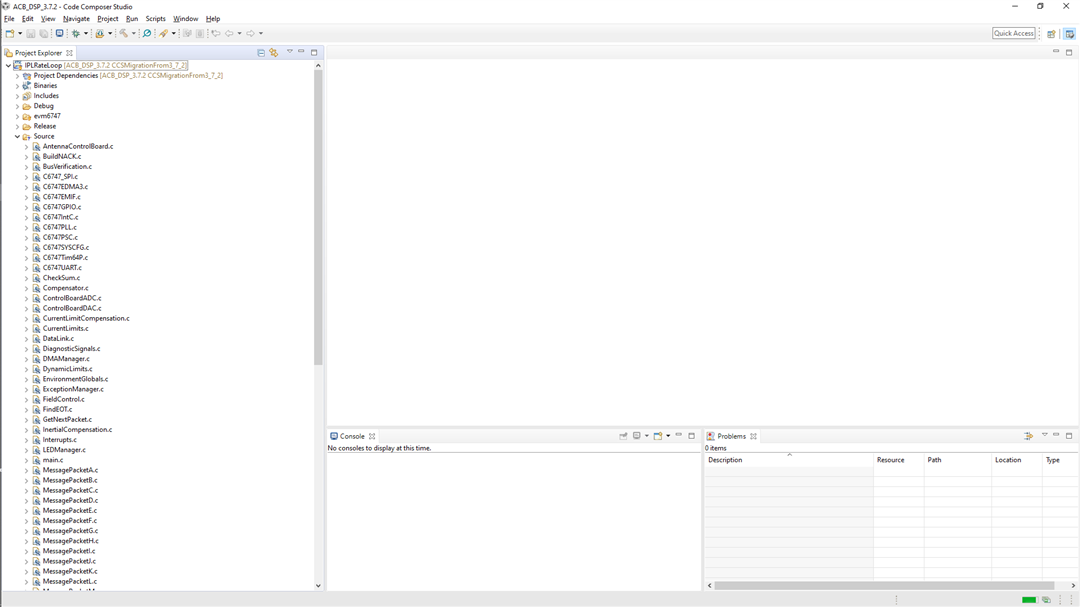Screen dimensions: 1080x607
Task: Open the Window menu
Action: (185, 19)
